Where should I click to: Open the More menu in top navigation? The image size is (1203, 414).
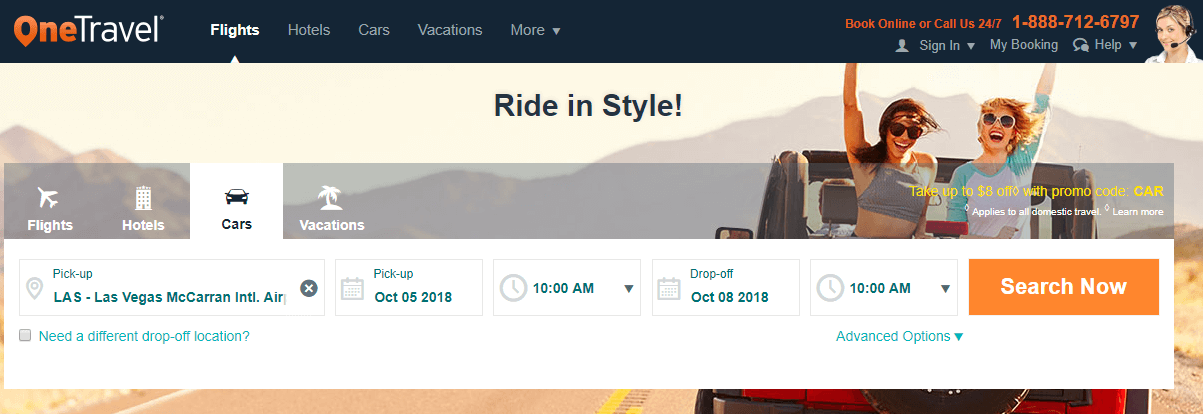click(x=535, y=30)
